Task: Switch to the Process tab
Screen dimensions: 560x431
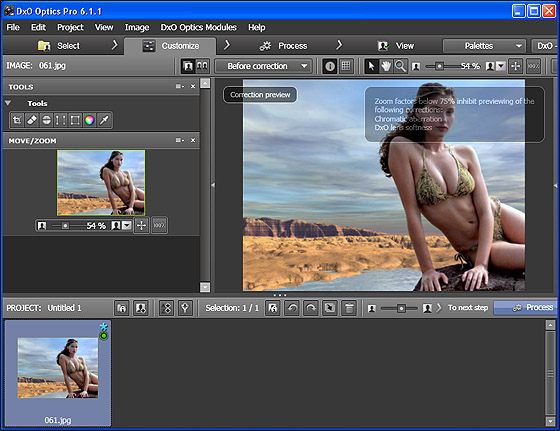Action: pyautogui.click(x=284, y=46)
